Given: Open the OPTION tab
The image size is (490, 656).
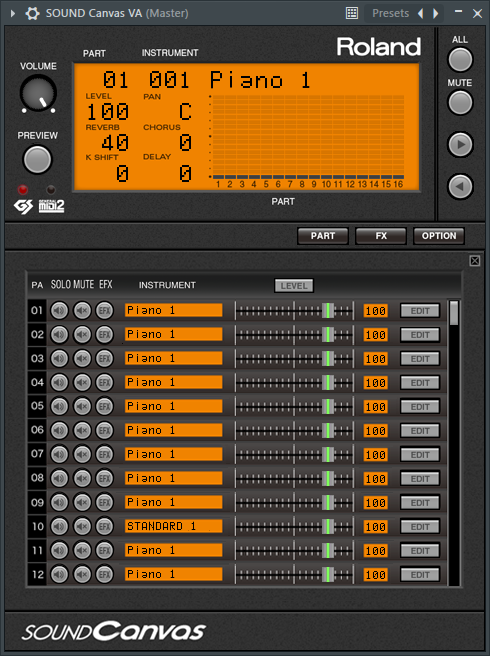Looking at the screenshot, I should tap(439, 236).
